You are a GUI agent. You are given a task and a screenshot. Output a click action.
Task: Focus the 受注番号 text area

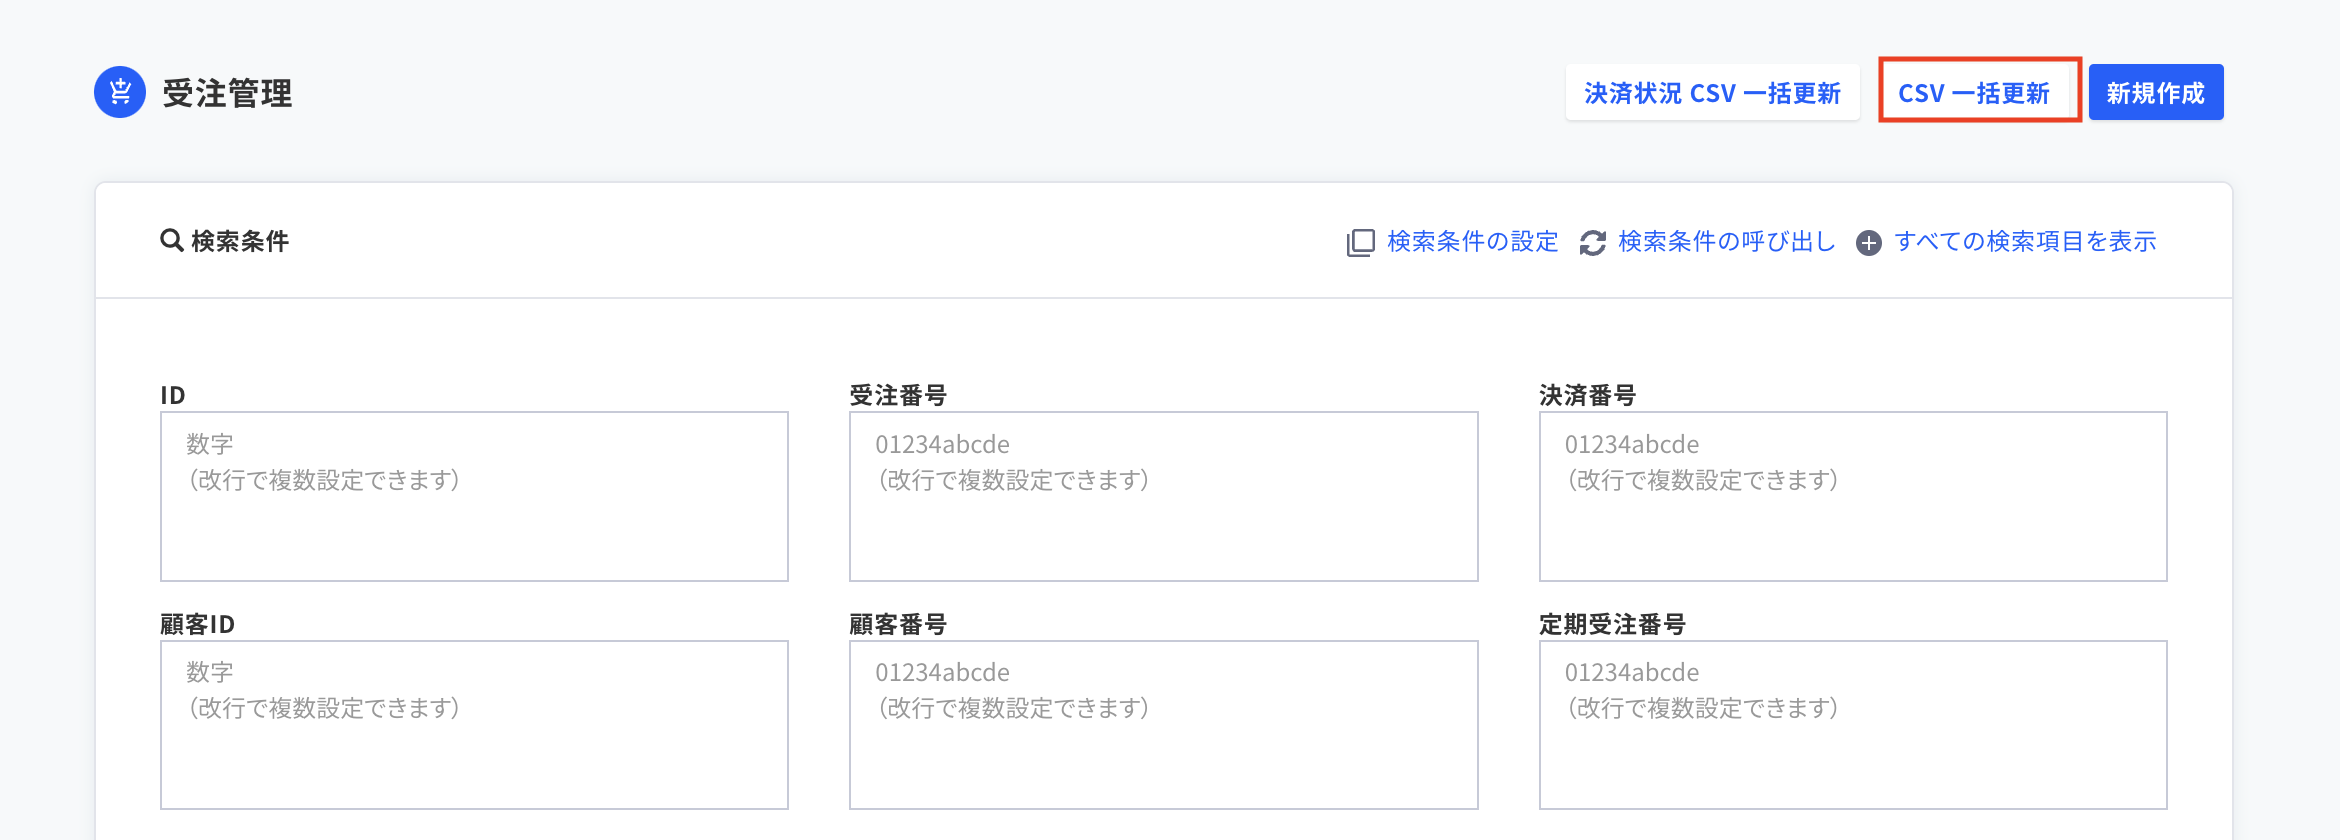click(x=1163, y=496)
